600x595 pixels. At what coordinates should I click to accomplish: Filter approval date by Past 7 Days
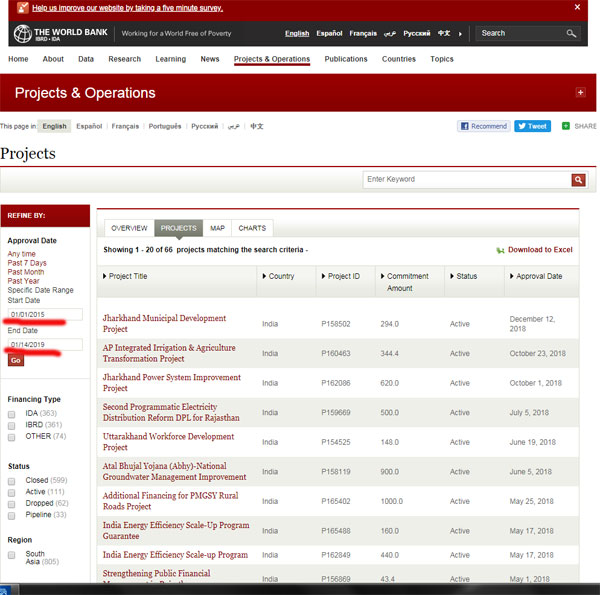(27, 263)
